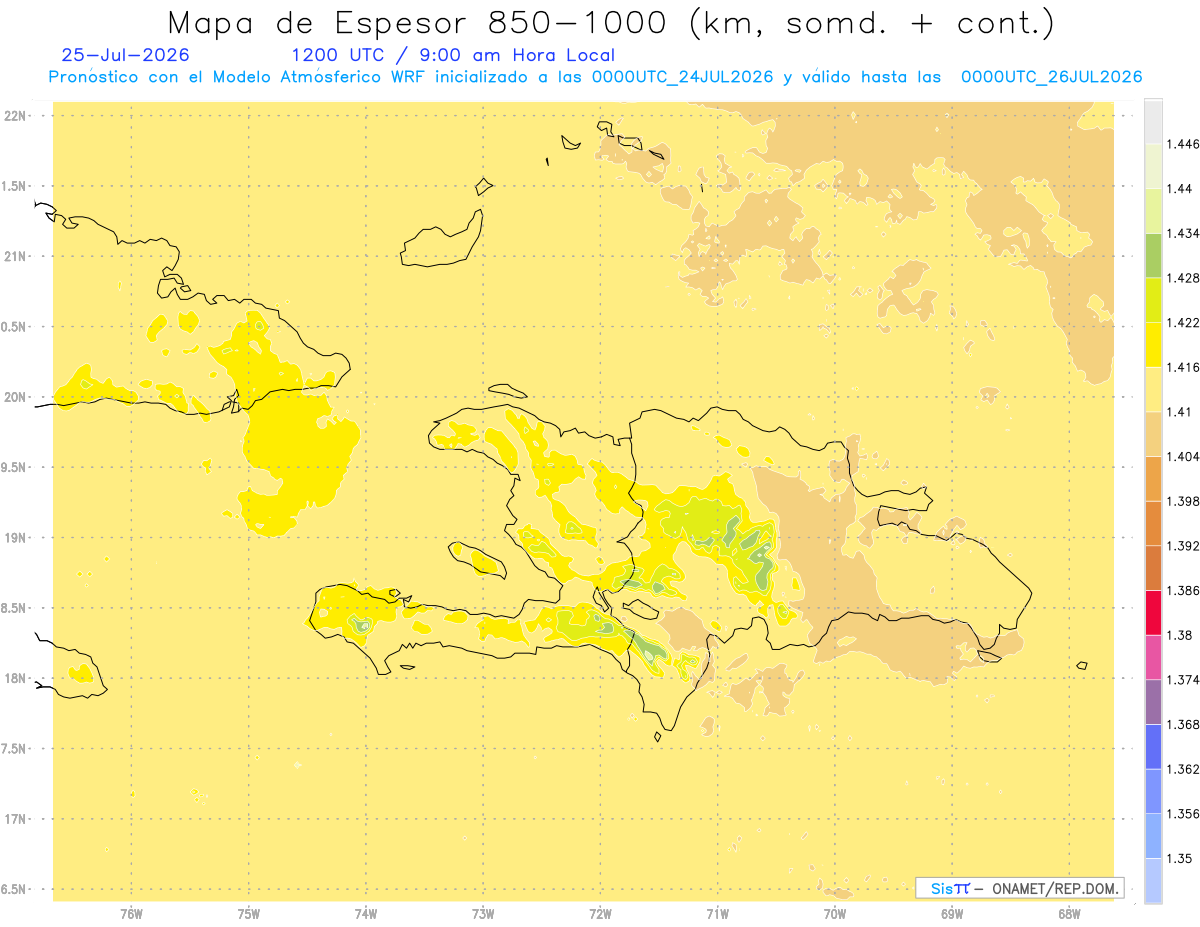Click the legend value label '1.38'
The height and width of the screenshot is (927, 1200).
1180,635
